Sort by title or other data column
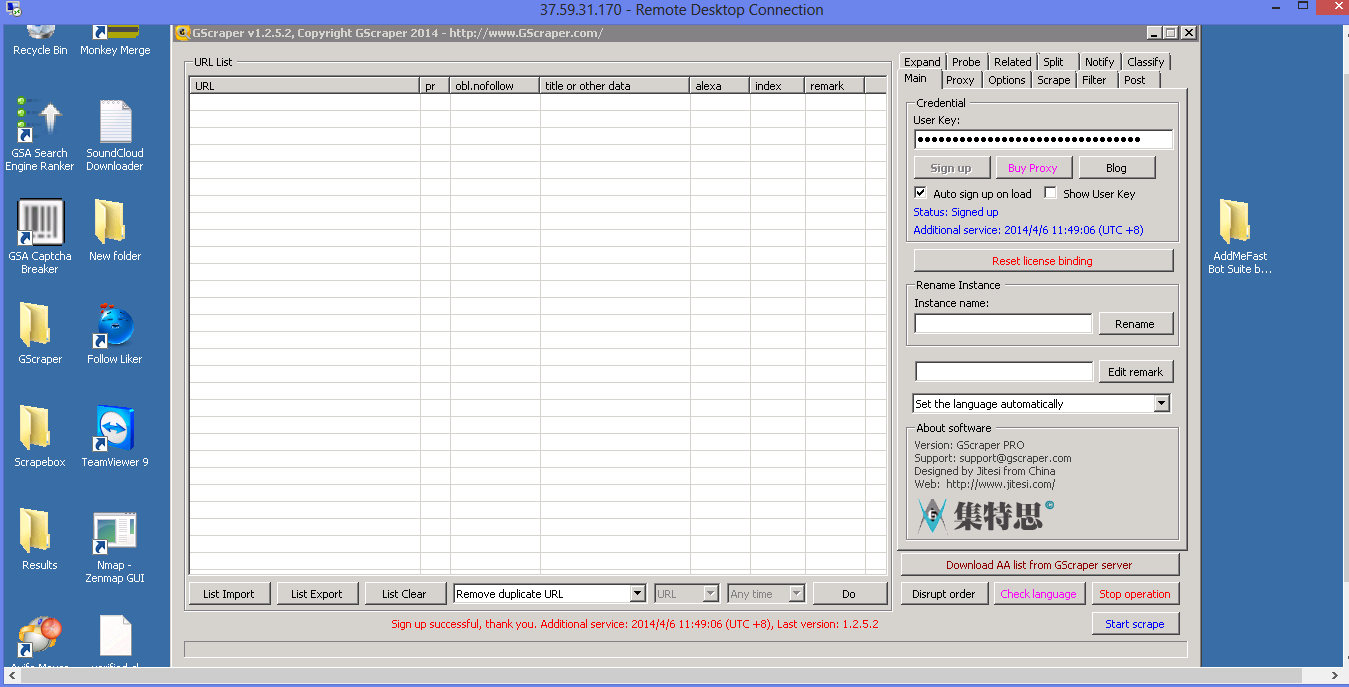Screen dimensions: 1349x687 tap(614, 86)
